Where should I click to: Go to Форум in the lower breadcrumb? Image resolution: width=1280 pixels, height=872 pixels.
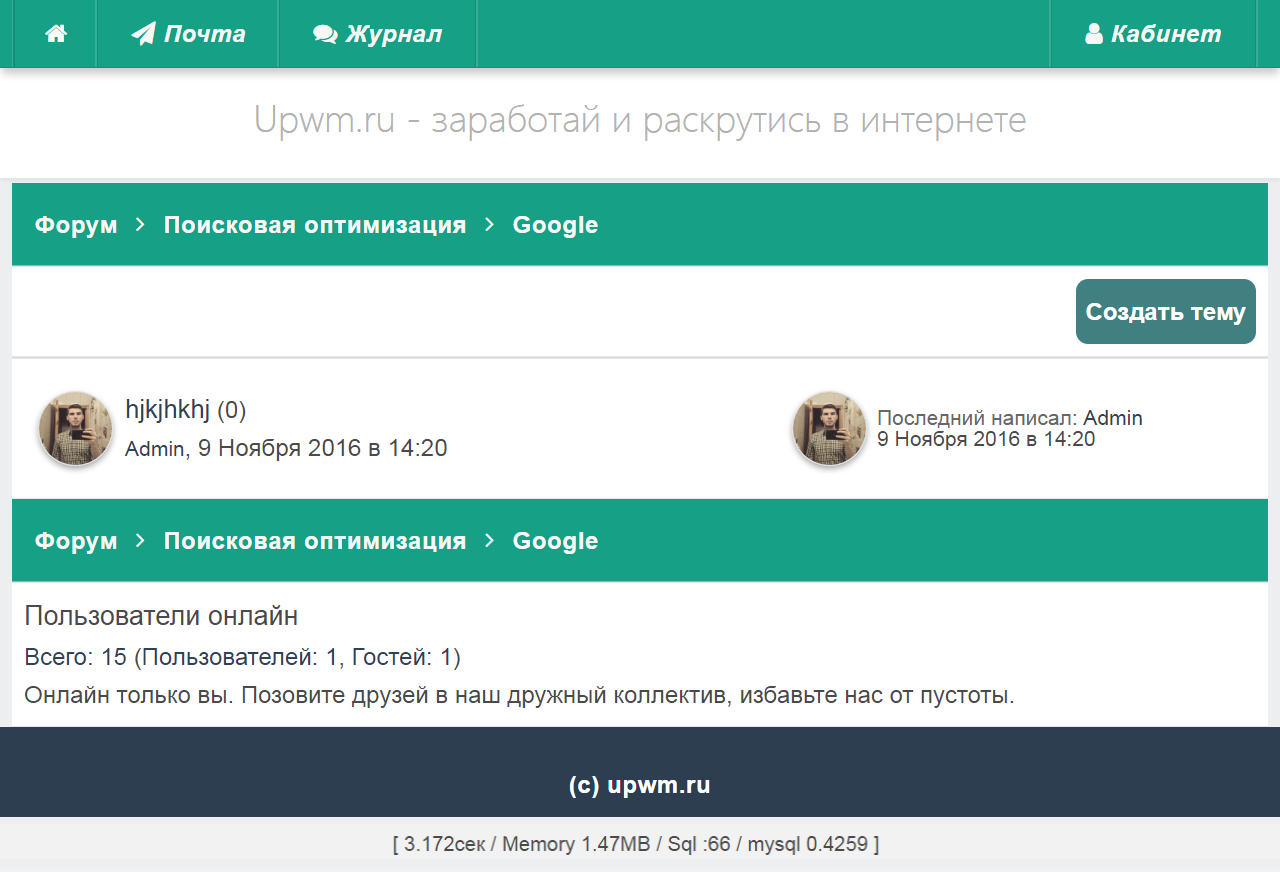(x=76, y=541)
